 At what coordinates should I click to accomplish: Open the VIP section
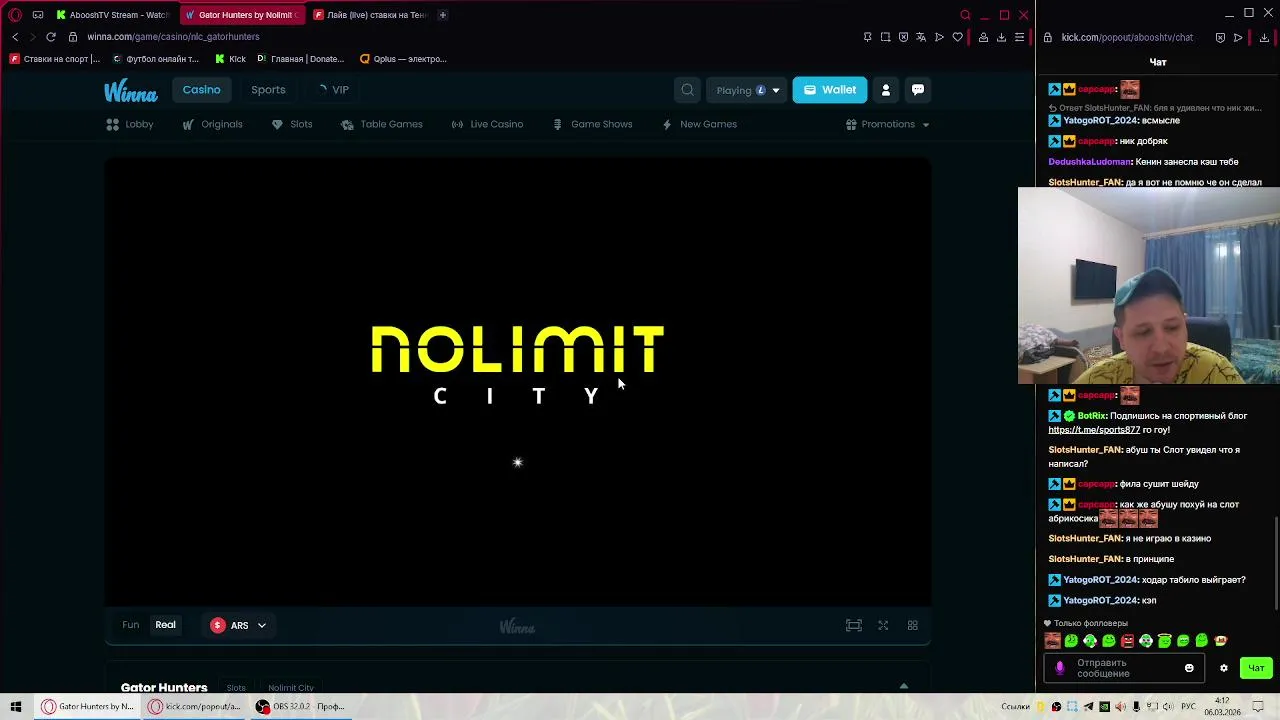[333, 90]
